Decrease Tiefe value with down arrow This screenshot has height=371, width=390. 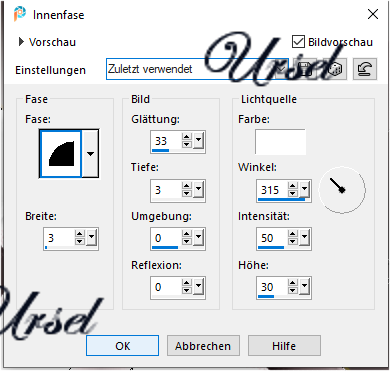[187, 194]
